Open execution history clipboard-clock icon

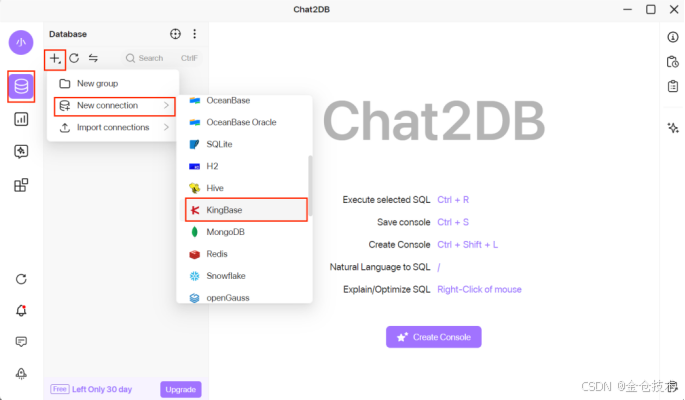click(x=673, y=62)
